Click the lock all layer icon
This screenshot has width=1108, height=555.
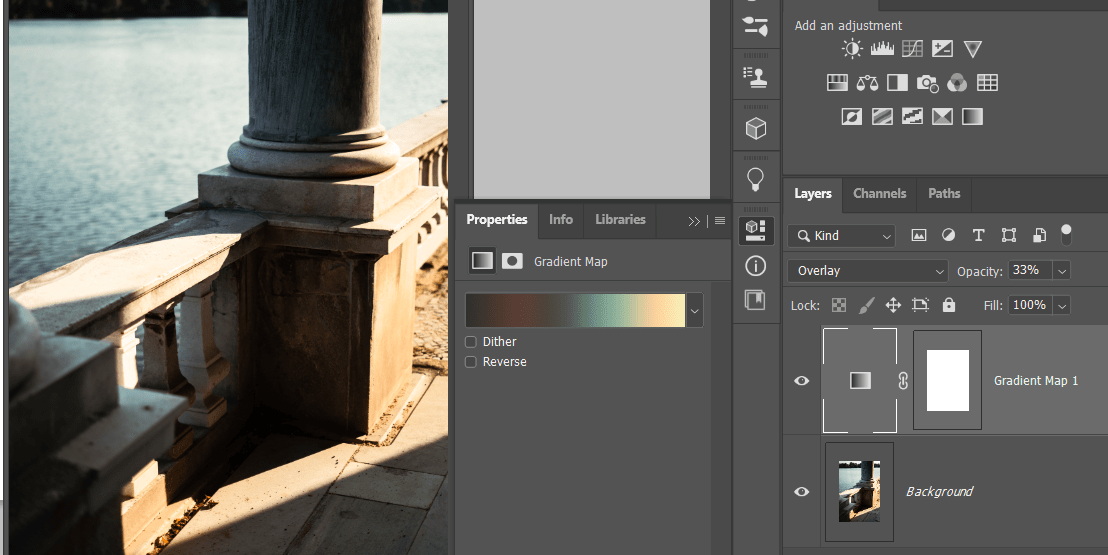click(x=948, y=305)
